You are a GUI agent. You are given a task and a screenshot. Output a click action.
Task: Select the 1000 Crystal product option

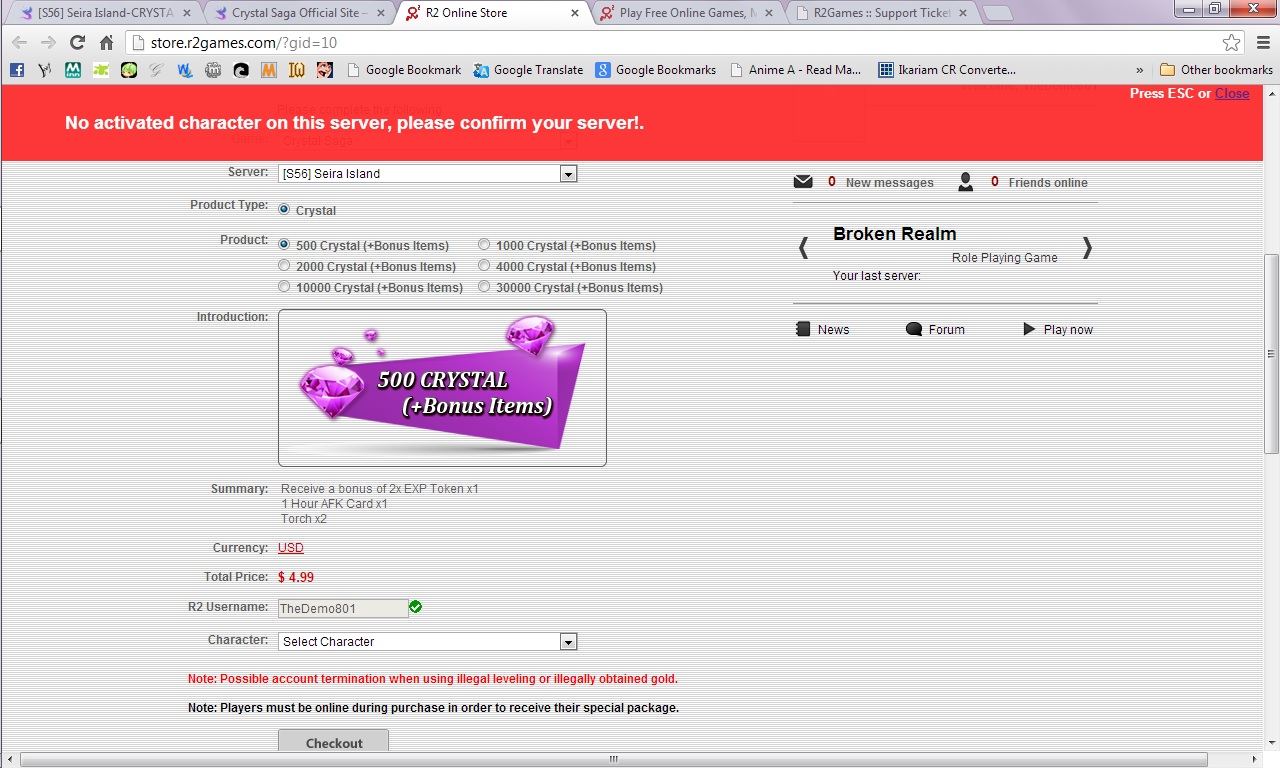pyautogui.click(x=484, y=245)
